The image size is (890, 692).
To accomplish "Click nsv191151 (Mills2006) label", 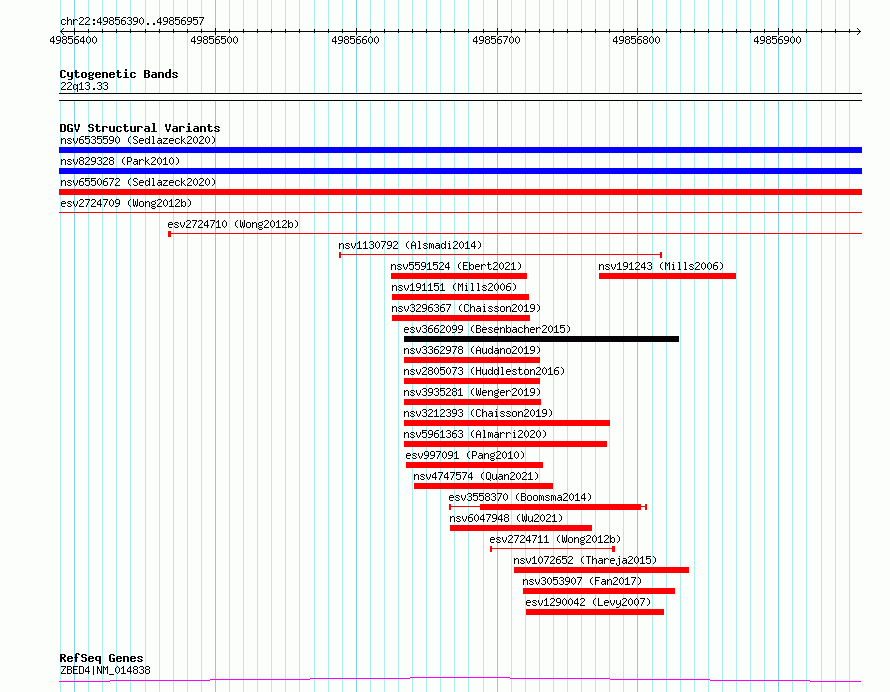I will [454, 287].
